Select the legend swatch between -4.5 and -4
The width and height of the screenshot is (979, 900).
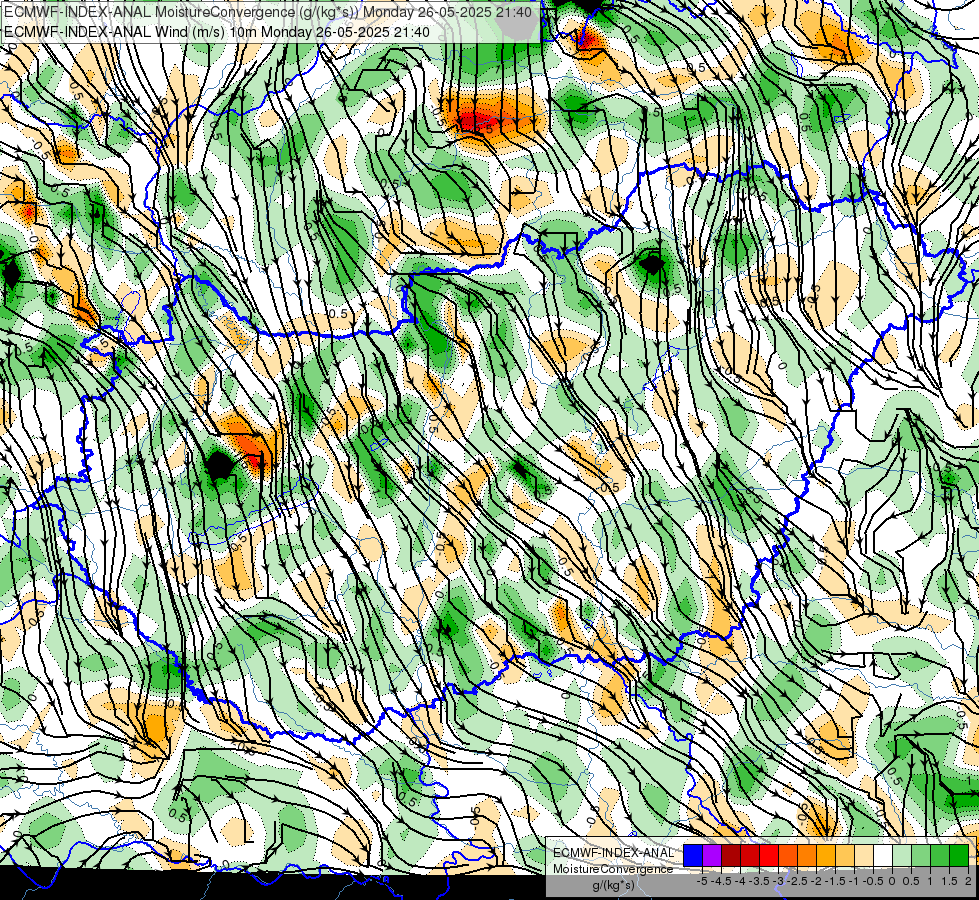(731, 856)
